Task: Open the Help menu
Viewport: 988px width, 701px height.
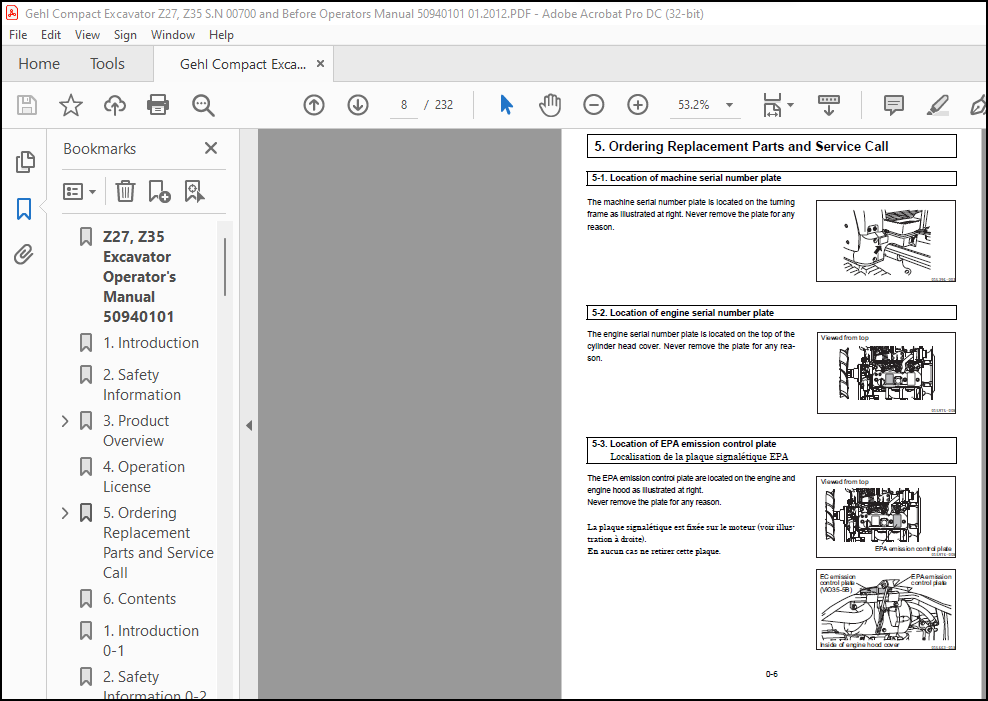Action: tap(221, 35)
